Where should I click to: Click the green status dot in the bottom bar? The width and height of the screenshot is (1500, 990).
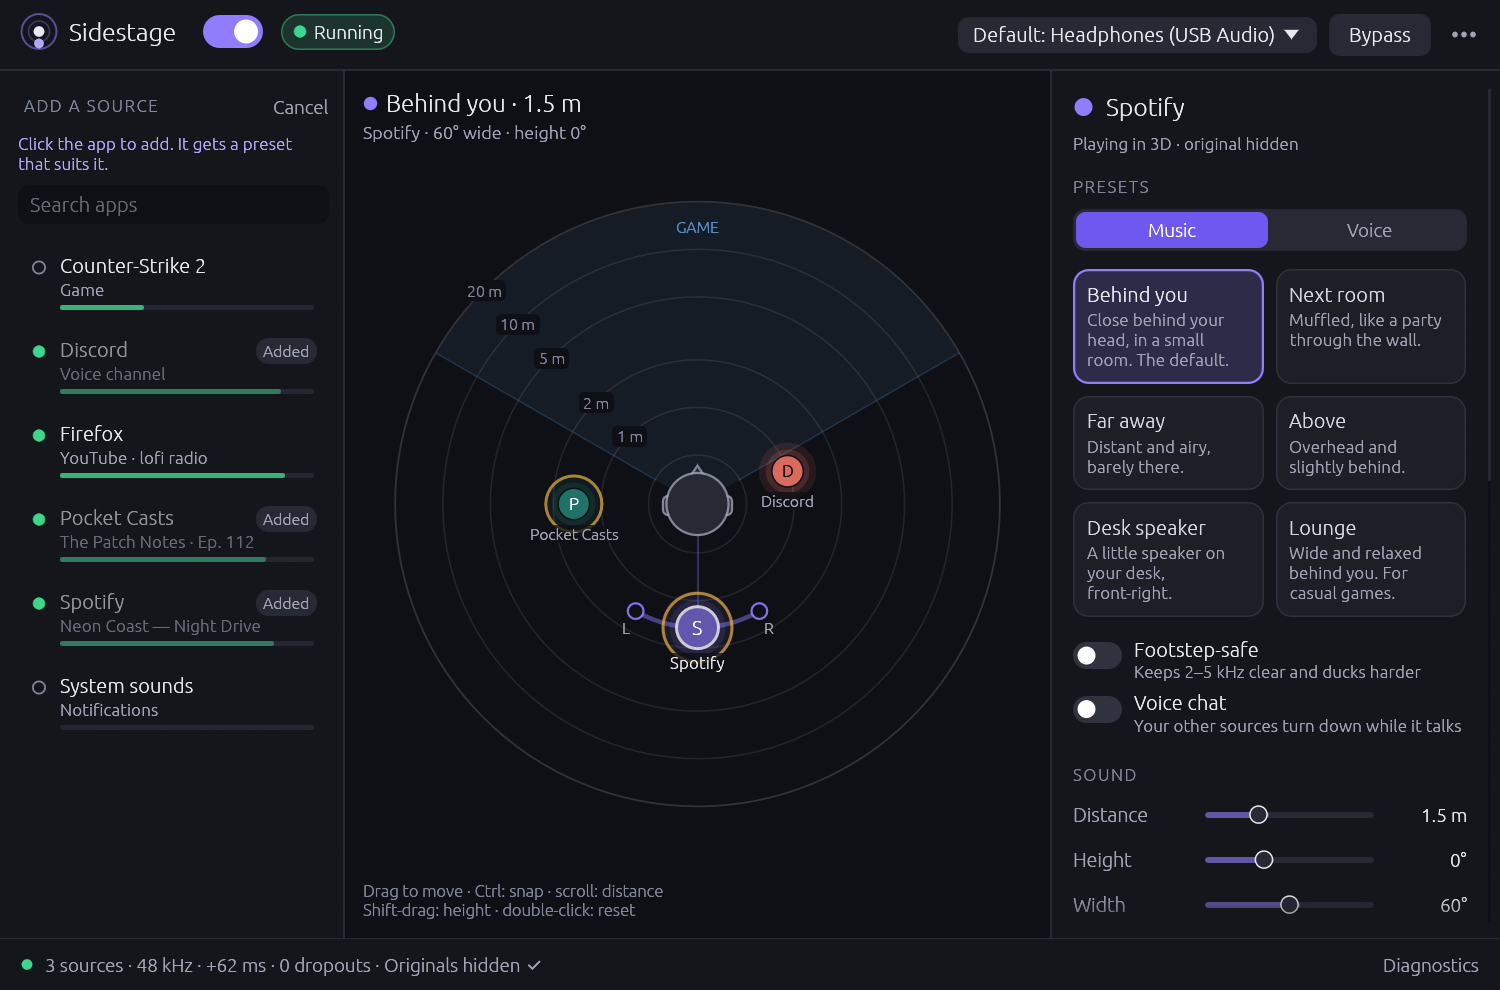pos(27,965)
